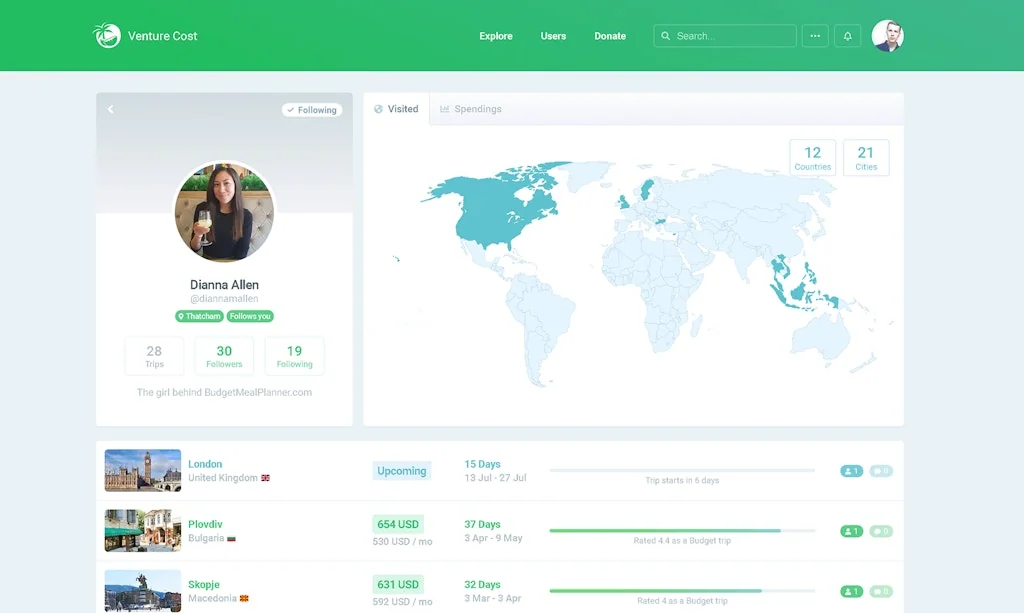Open the London trip link

[205, 463]
